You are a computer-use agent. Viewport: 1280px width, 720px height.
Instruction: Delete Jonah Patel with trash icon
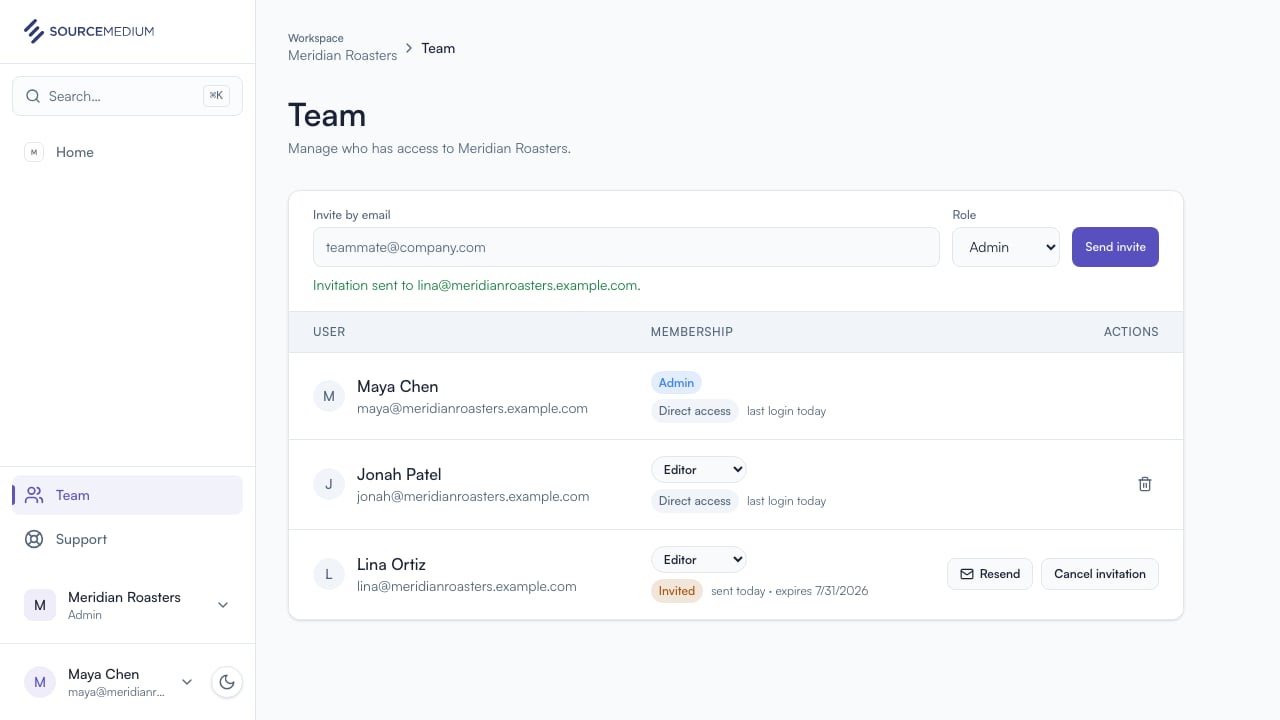click(1145, 484)
